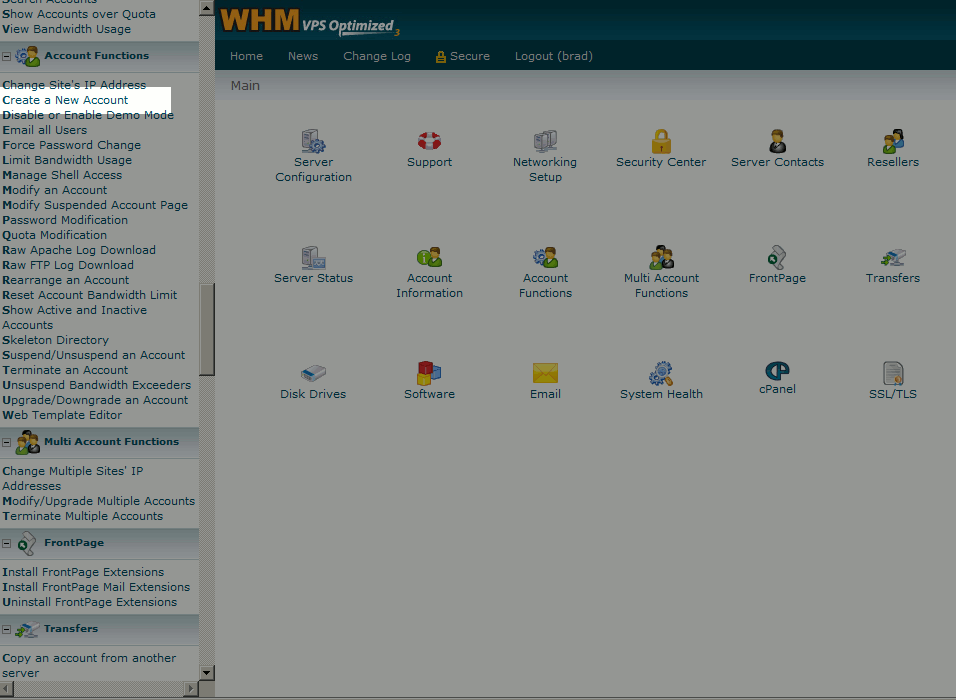Open Modify an Account link
Image resolution: width=956 pixels, height=700 pixels.
click(55, 190)
